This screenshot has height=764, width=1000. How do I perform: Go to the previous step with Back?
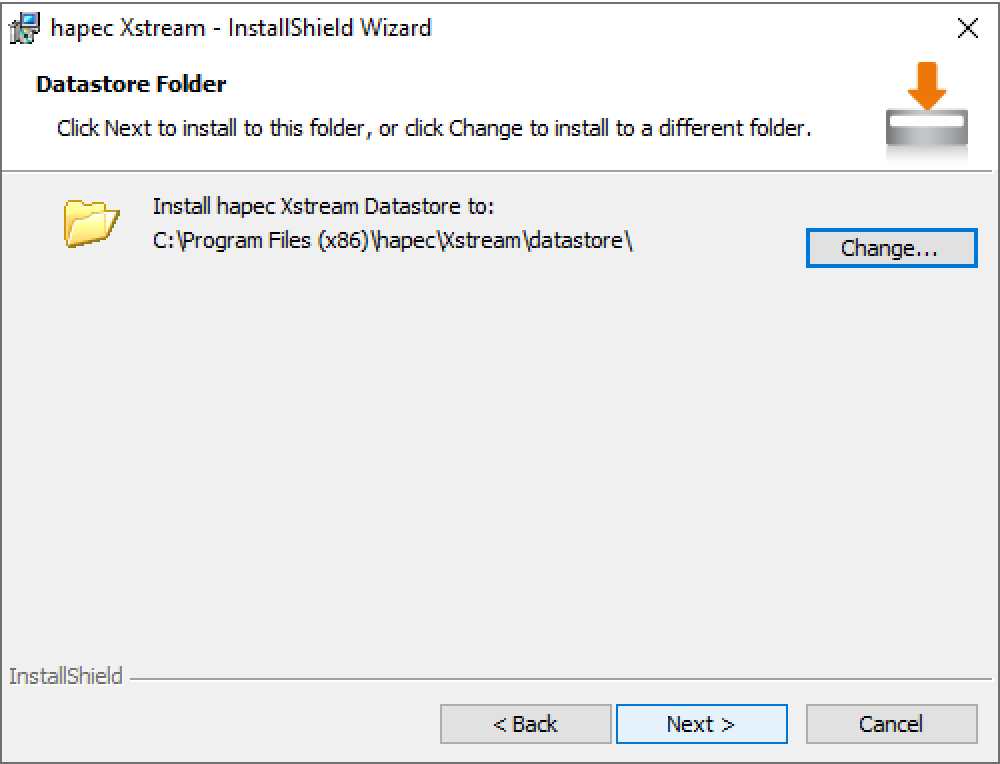coord(525,724)
